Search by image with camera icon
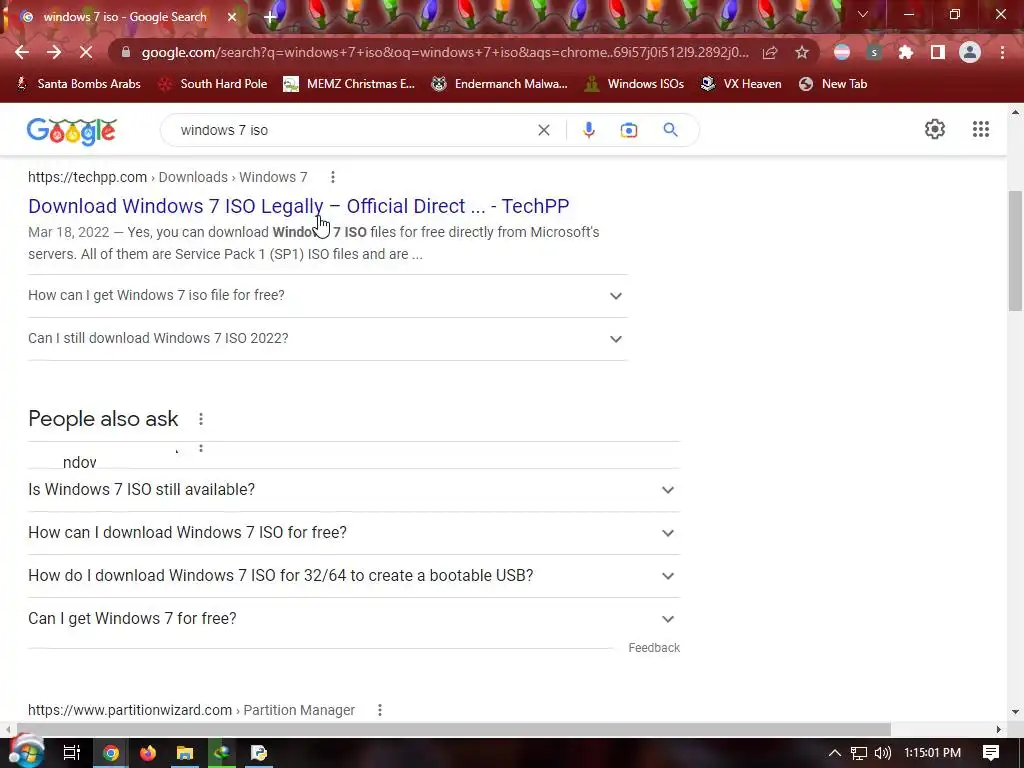Image resolution: width=1024 pixels, height=768 pixels. click(x=629, y=130)
